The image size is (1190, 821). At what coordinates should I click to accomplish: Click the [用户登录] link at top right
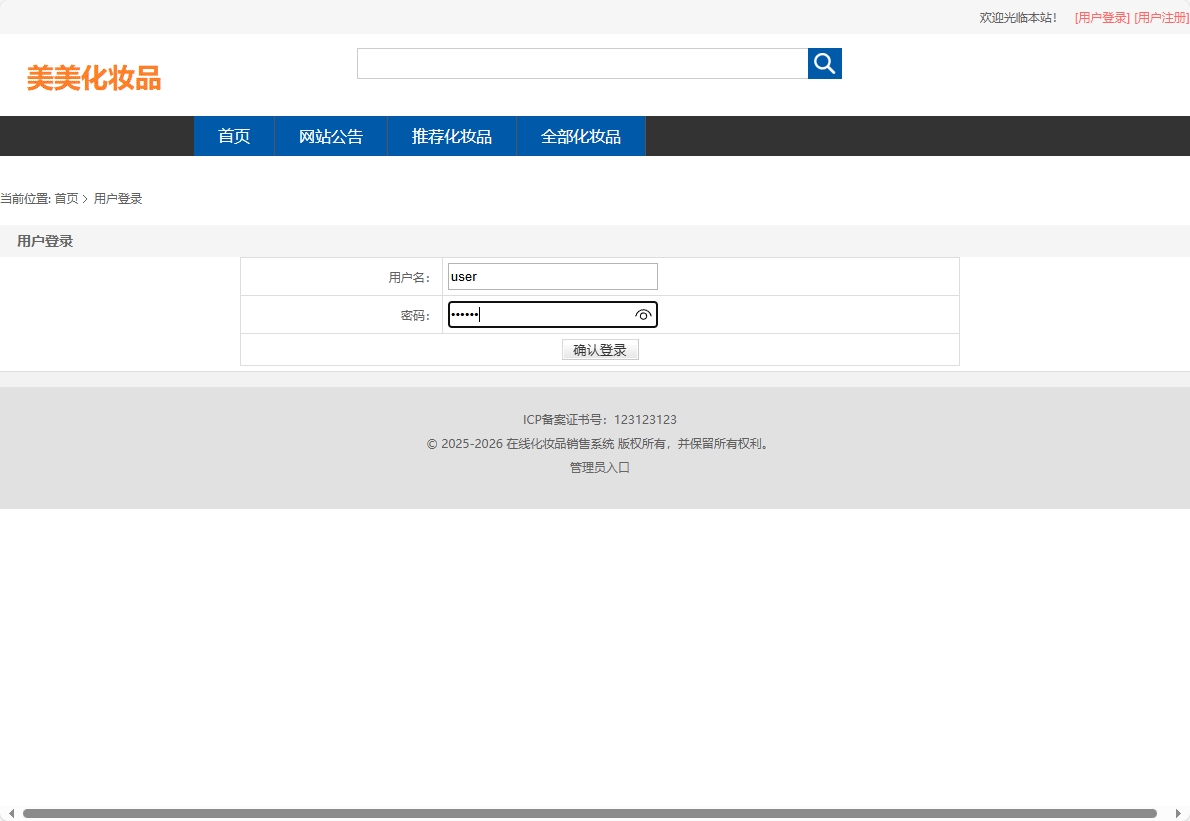click(x=1100, y=17)
